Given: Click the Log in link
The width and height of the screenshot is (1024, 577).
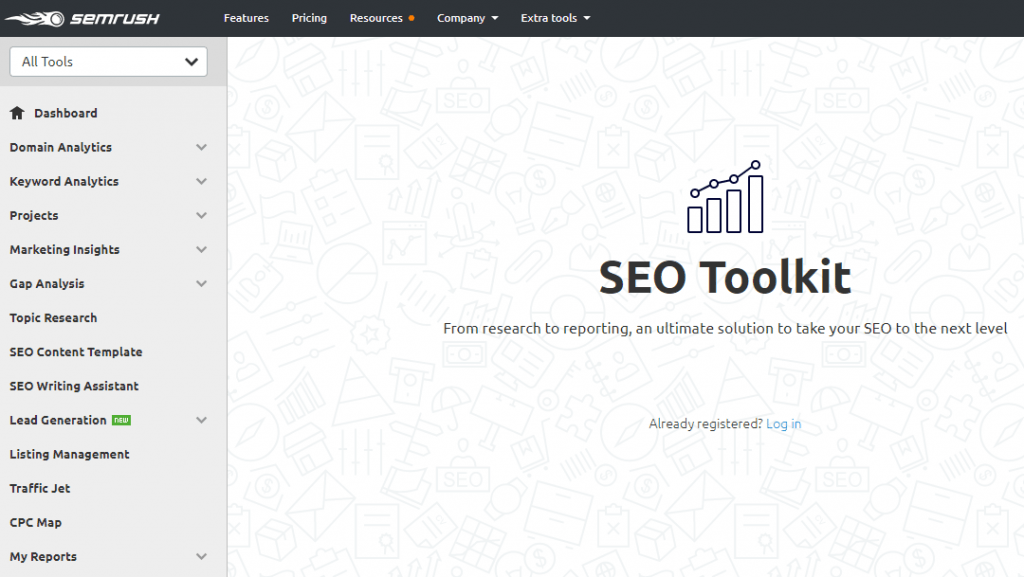Looking at the screenshot, I should [x=783, y=424].
